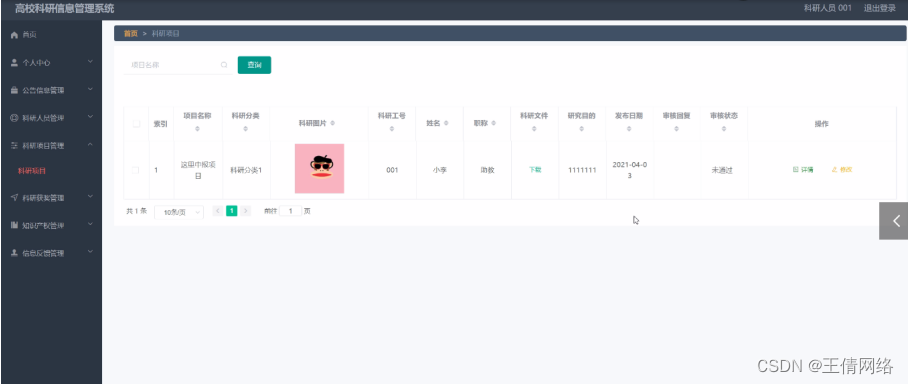
Task: Tick the select-all checkbox in table header
Action: tap(136, 124)
